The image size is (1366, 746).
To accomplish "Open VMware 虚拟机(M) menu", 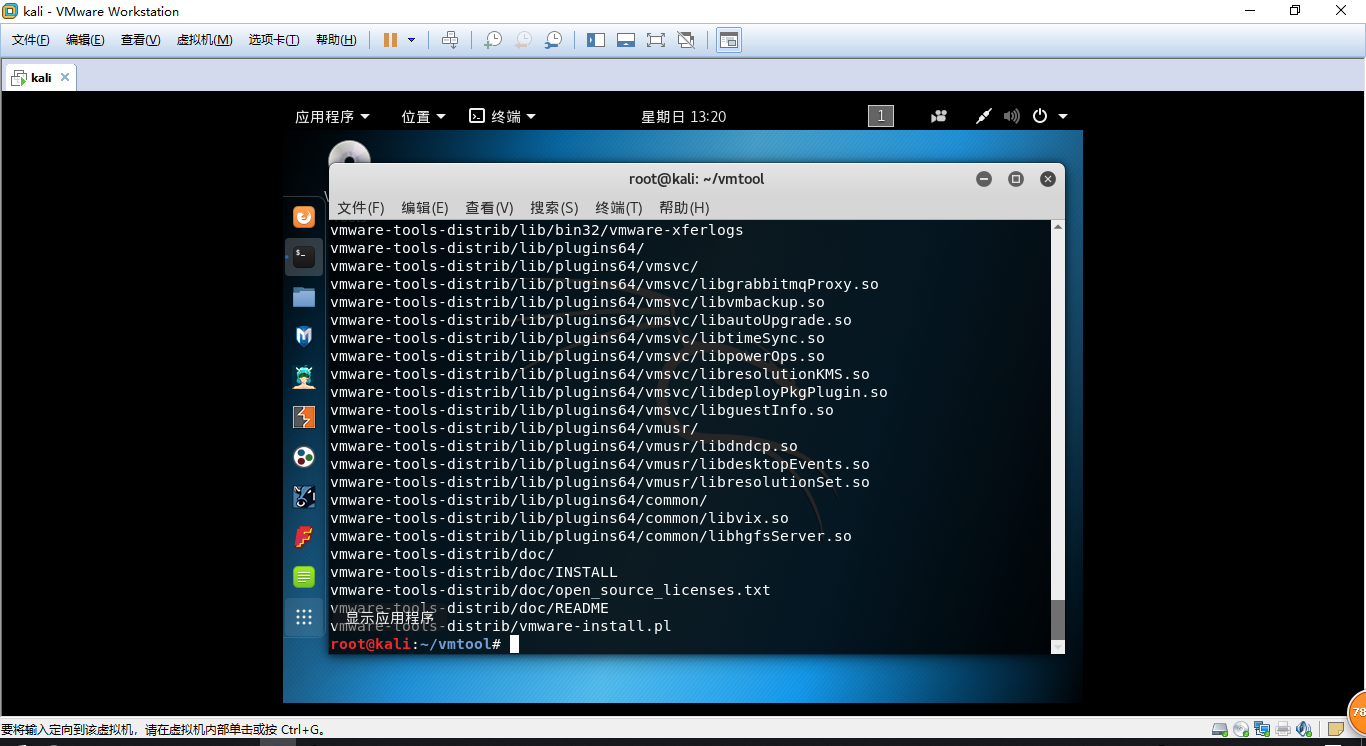I will point(204,40).
